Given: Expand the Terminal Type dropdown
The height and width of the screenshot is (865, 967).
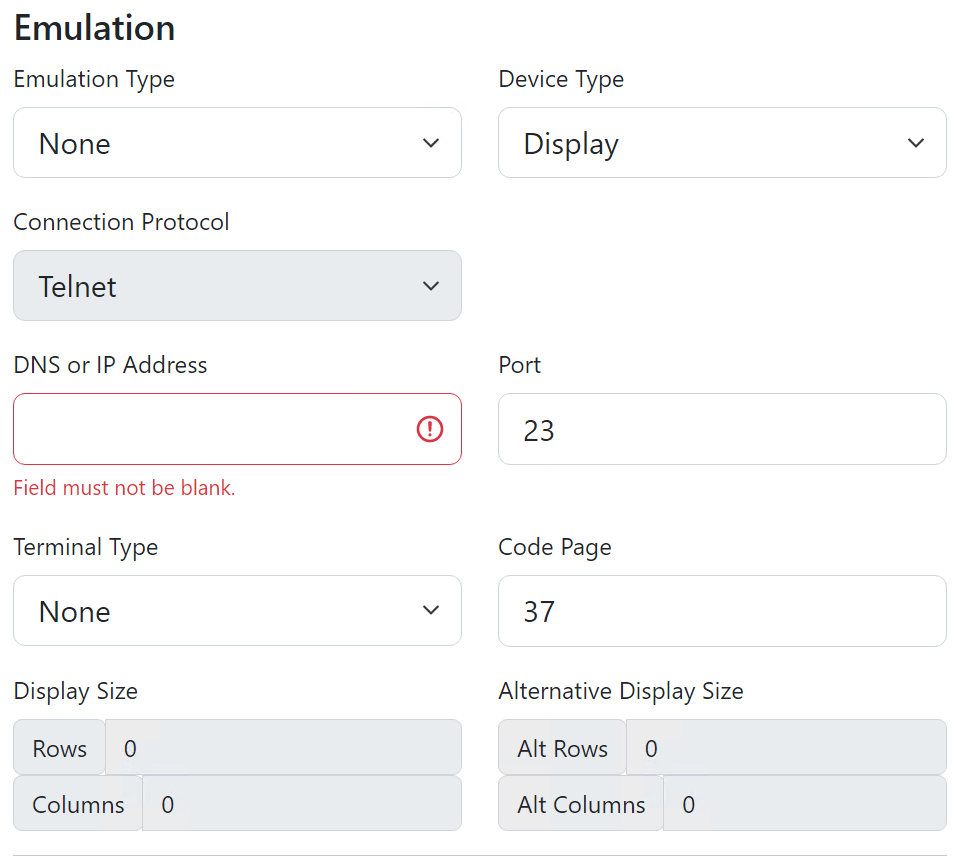Looking at the screenshot, I should point(237,611).
